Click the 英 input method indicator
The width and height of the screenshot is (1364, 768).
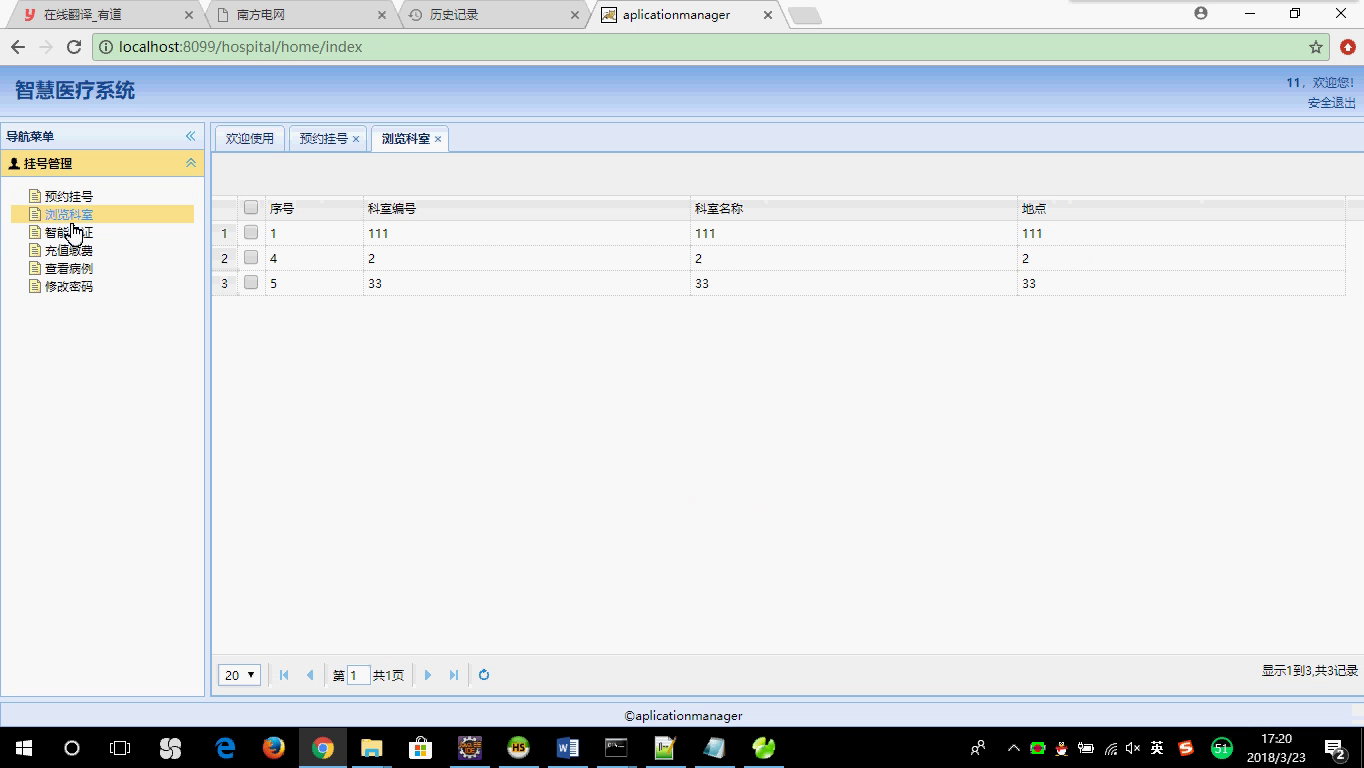(x=1157, y=748)
